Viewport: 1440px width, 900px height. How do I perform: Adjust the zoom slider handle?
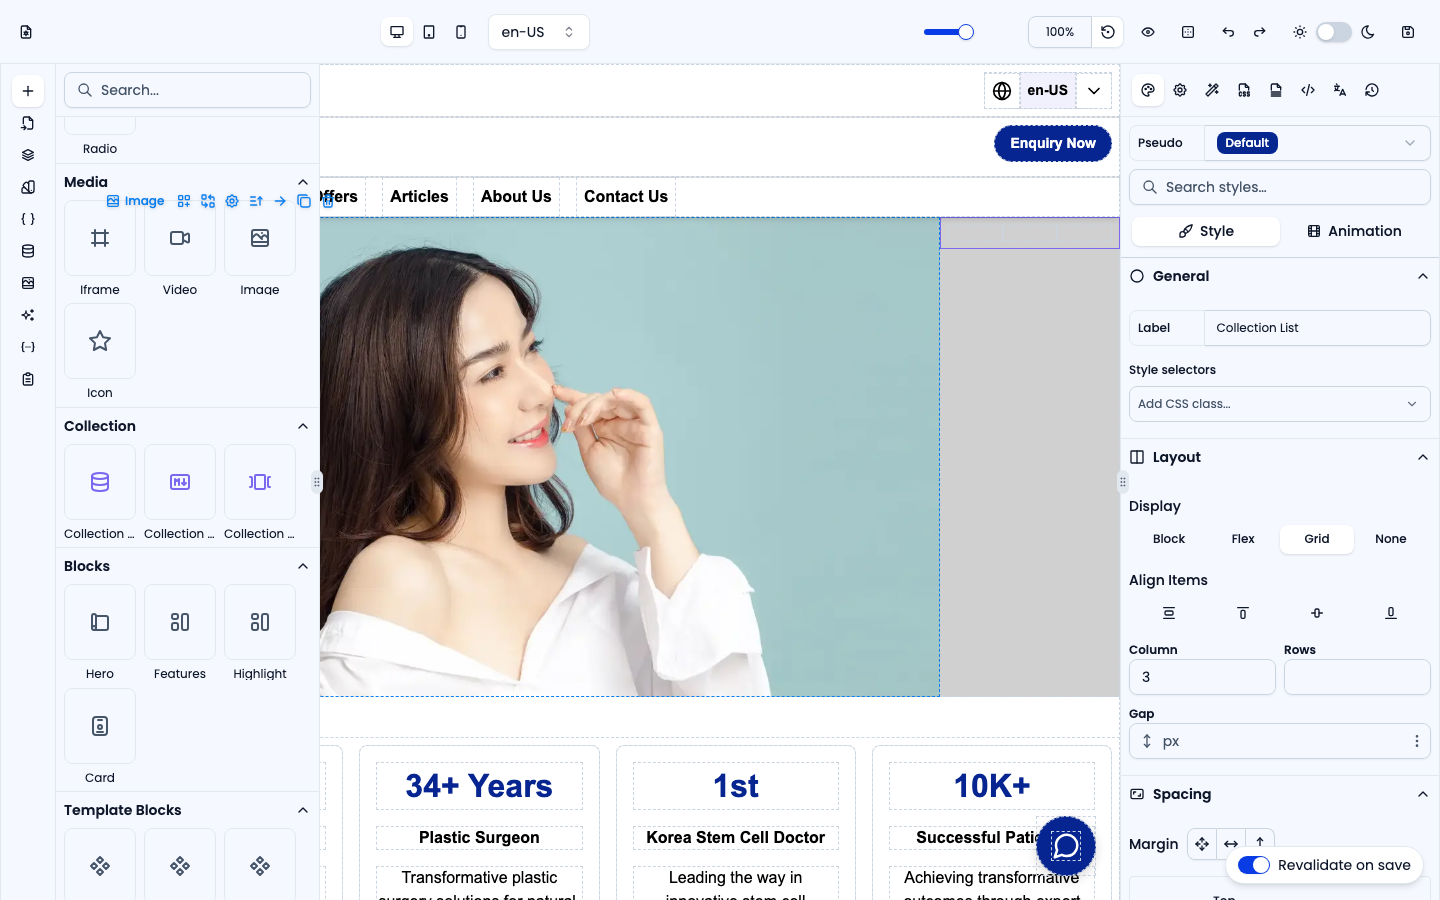click(966, 32)
